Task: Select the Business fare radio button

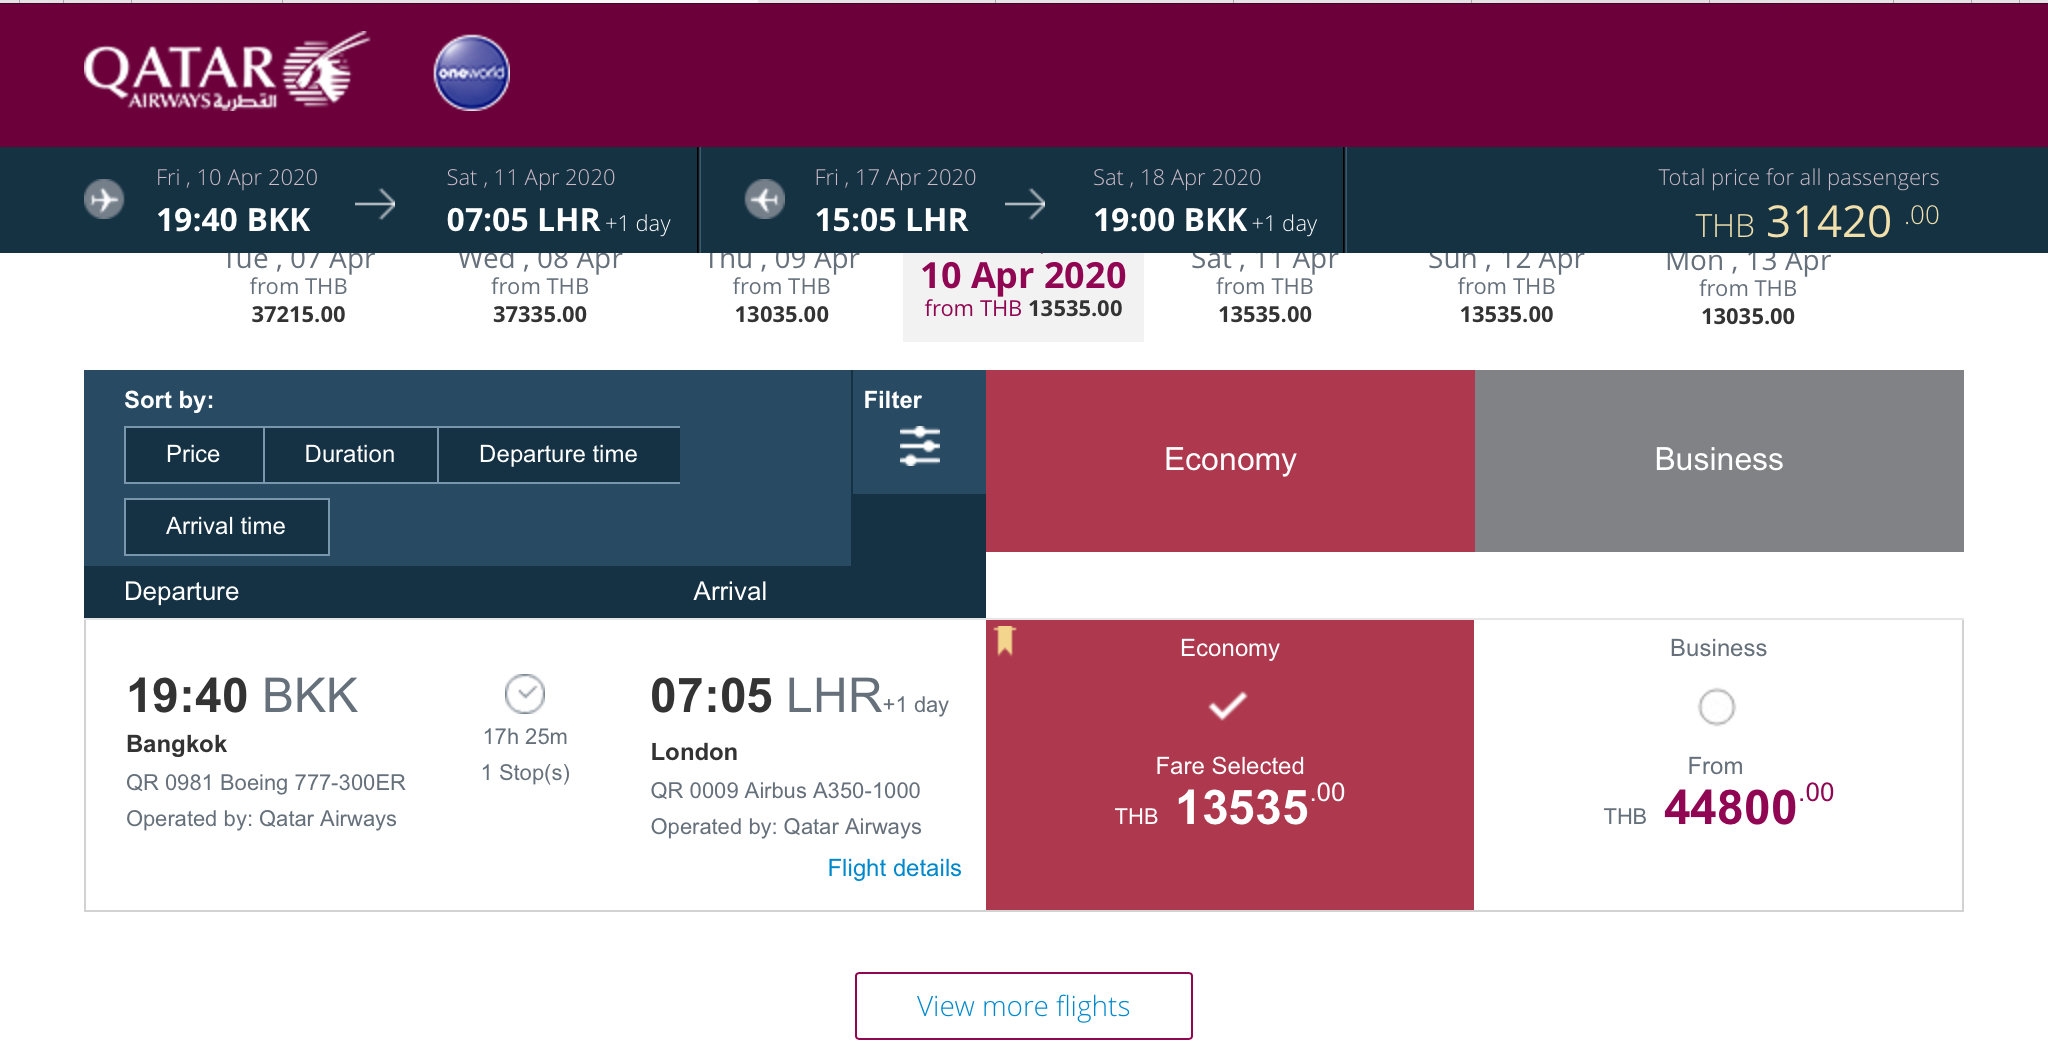Action: tap(1717, 707)
